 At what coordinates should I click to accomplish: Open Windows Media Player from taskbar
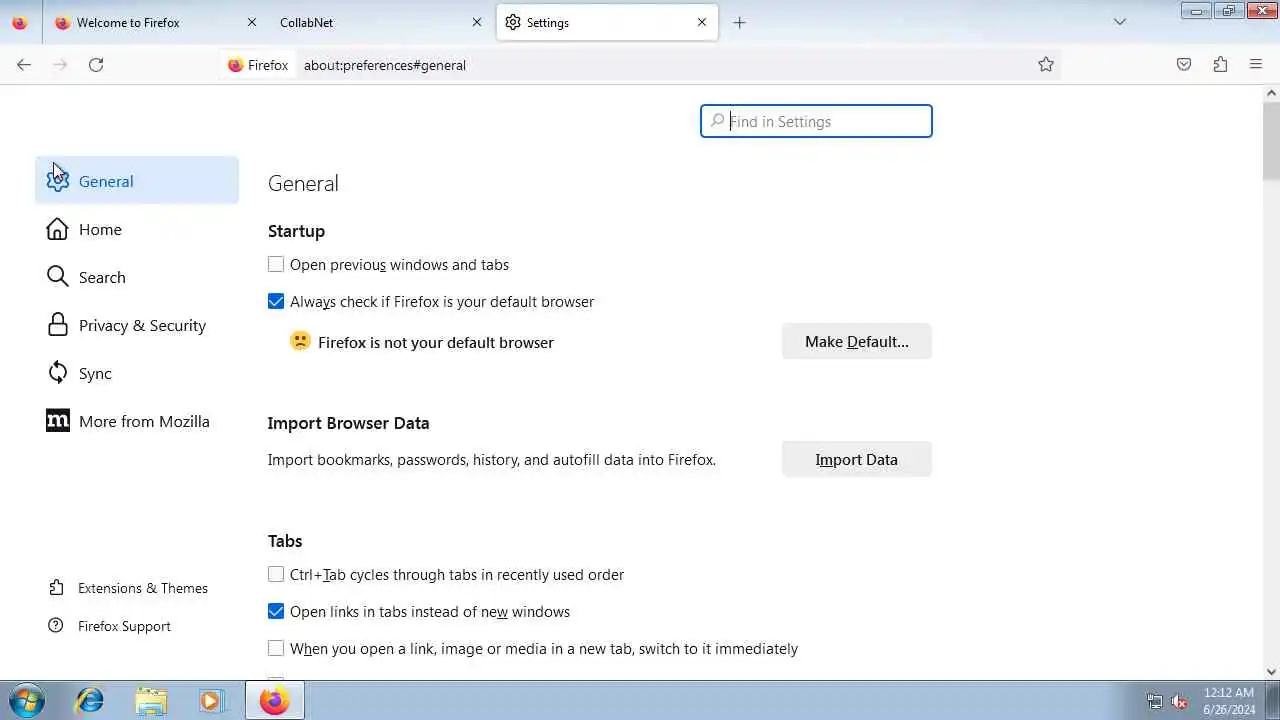pos(212,701)
